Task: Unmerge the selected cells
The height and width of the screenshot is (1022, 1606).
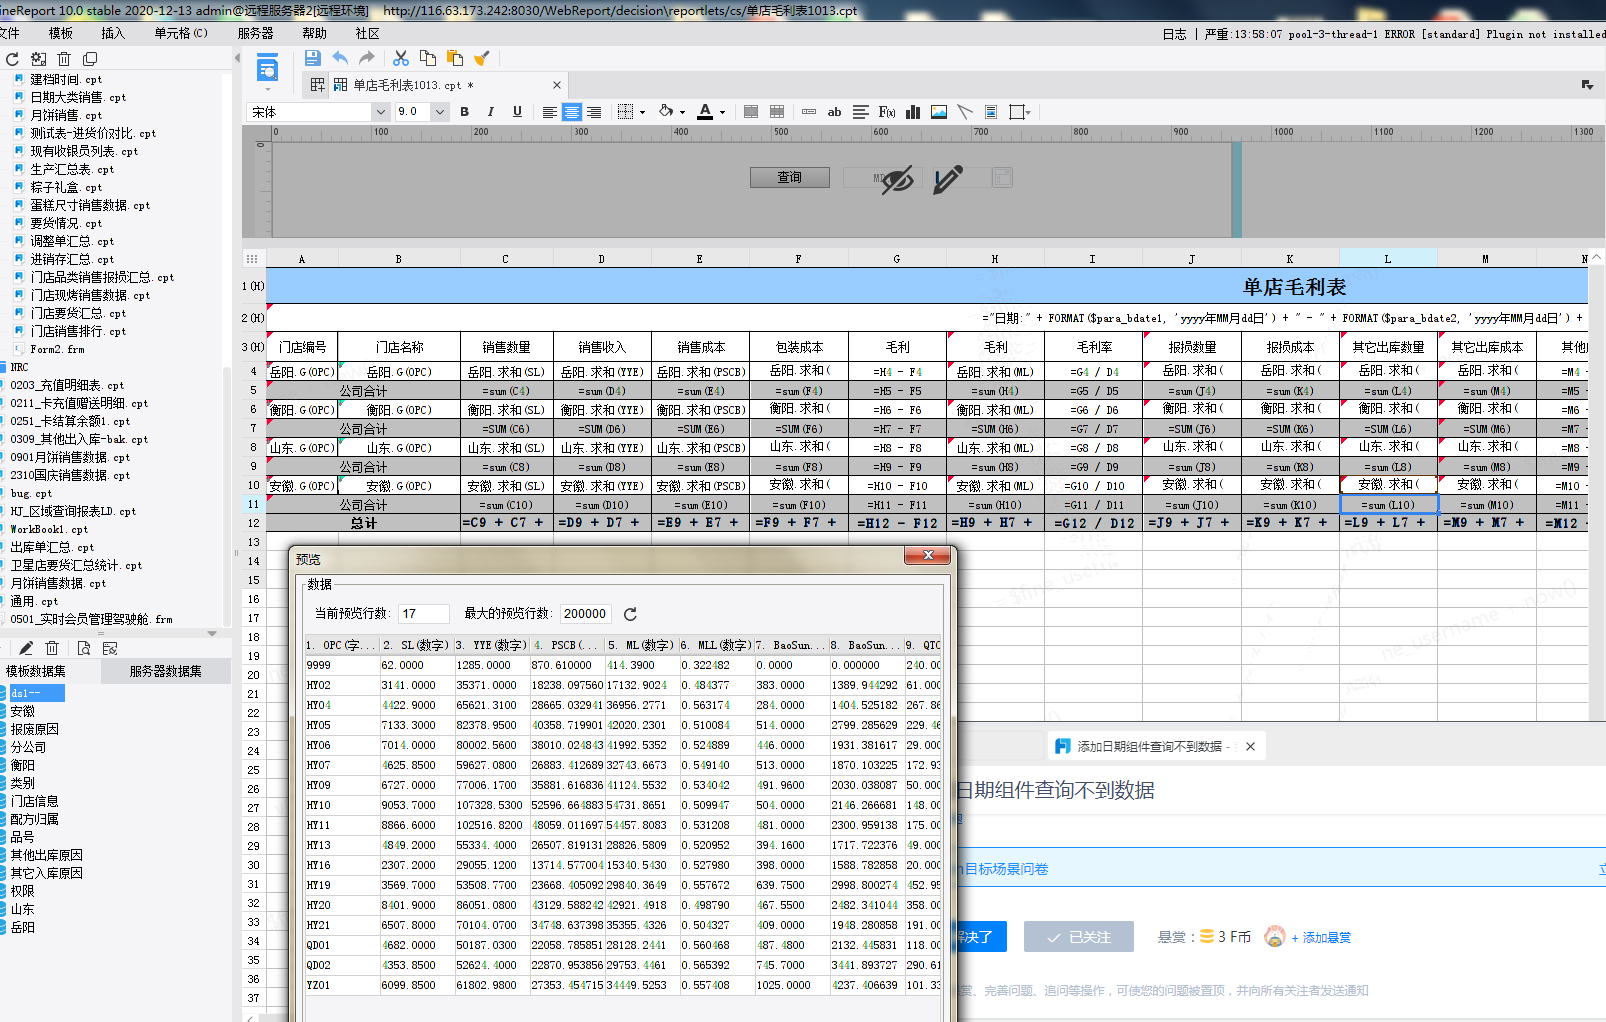Action: pyautogui.click(x=777, y=112)
